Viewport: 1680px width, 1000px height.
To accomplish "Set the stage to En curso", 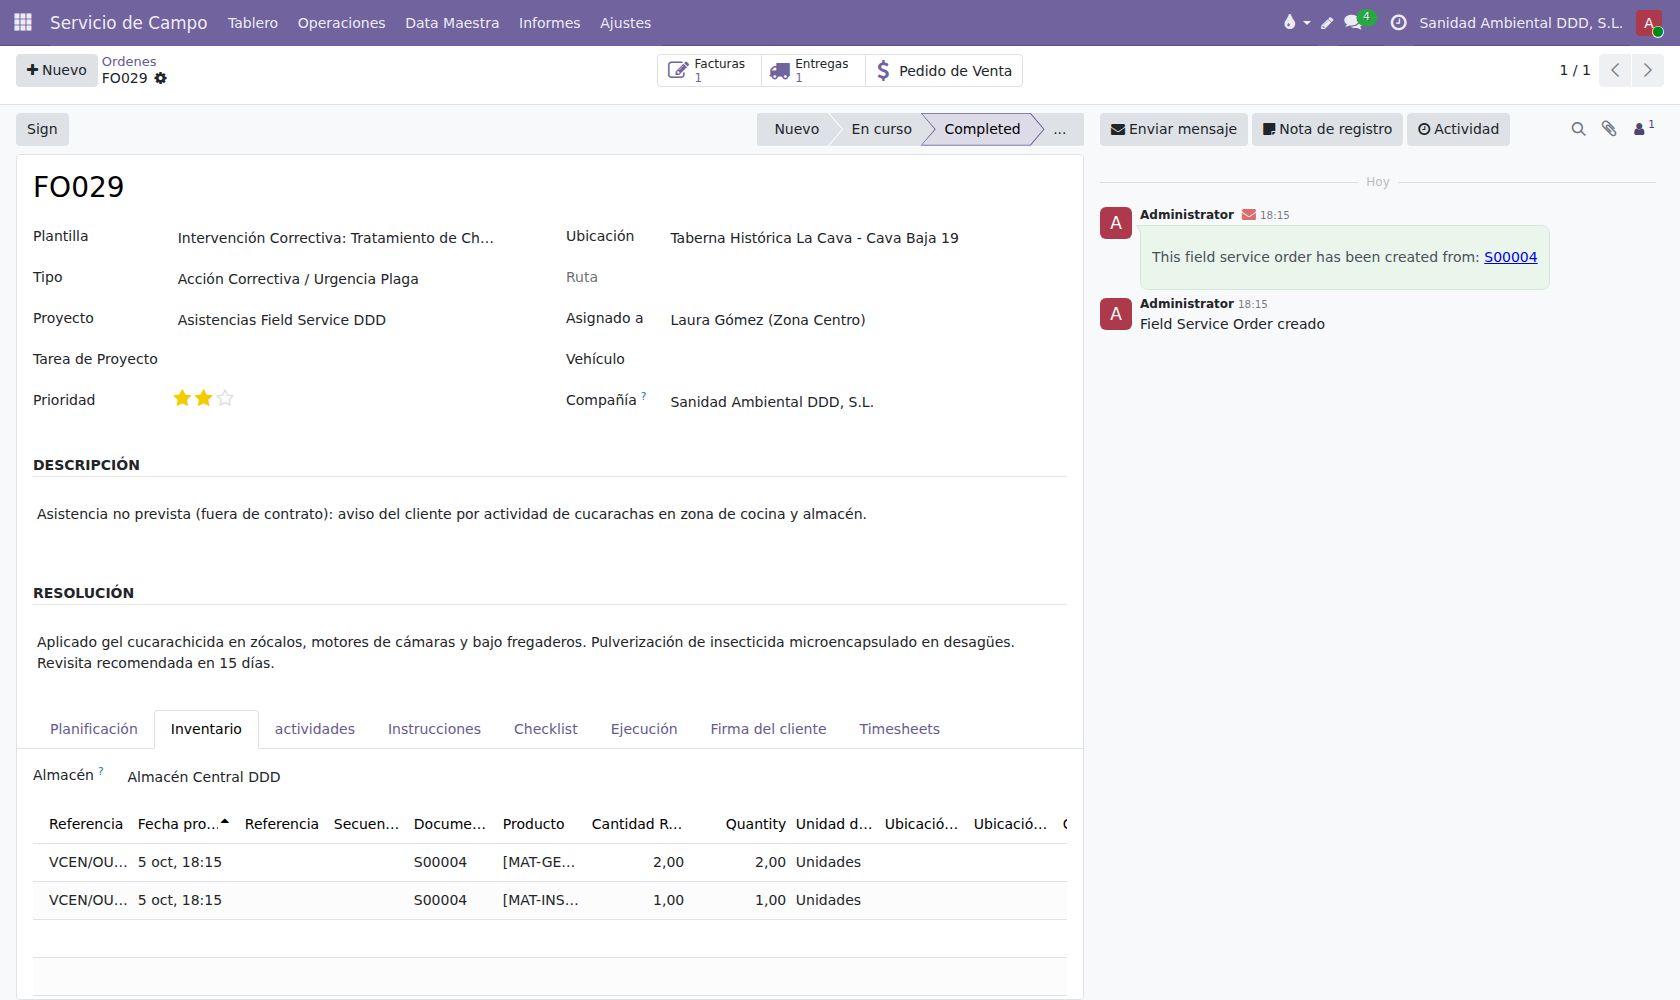I will 881,129.
